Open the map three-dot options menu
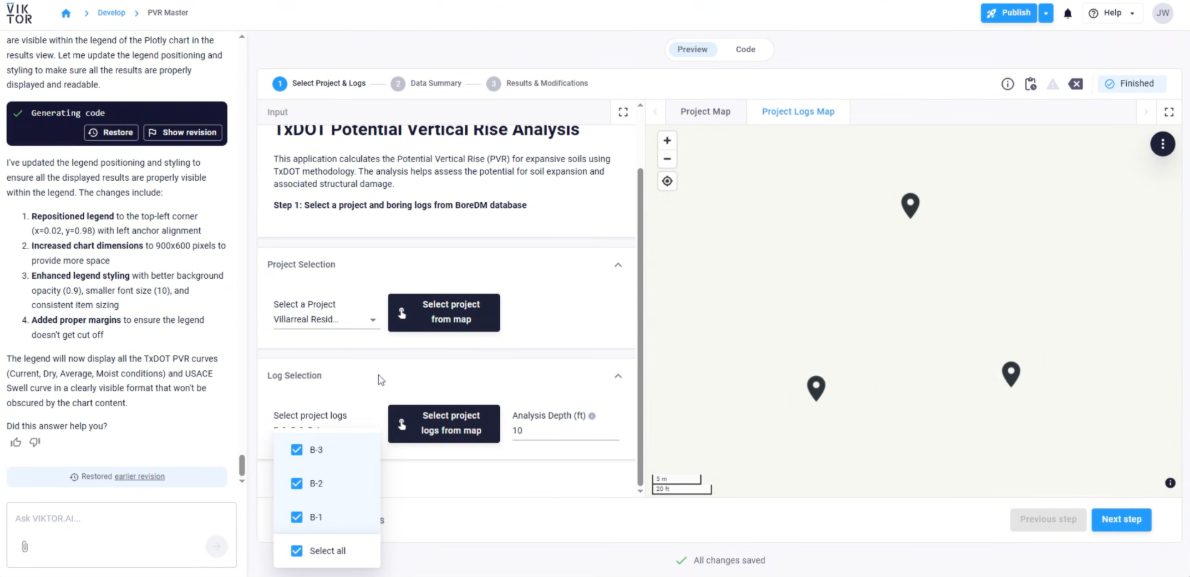 pyautogui.click(x=1163, y=144)
